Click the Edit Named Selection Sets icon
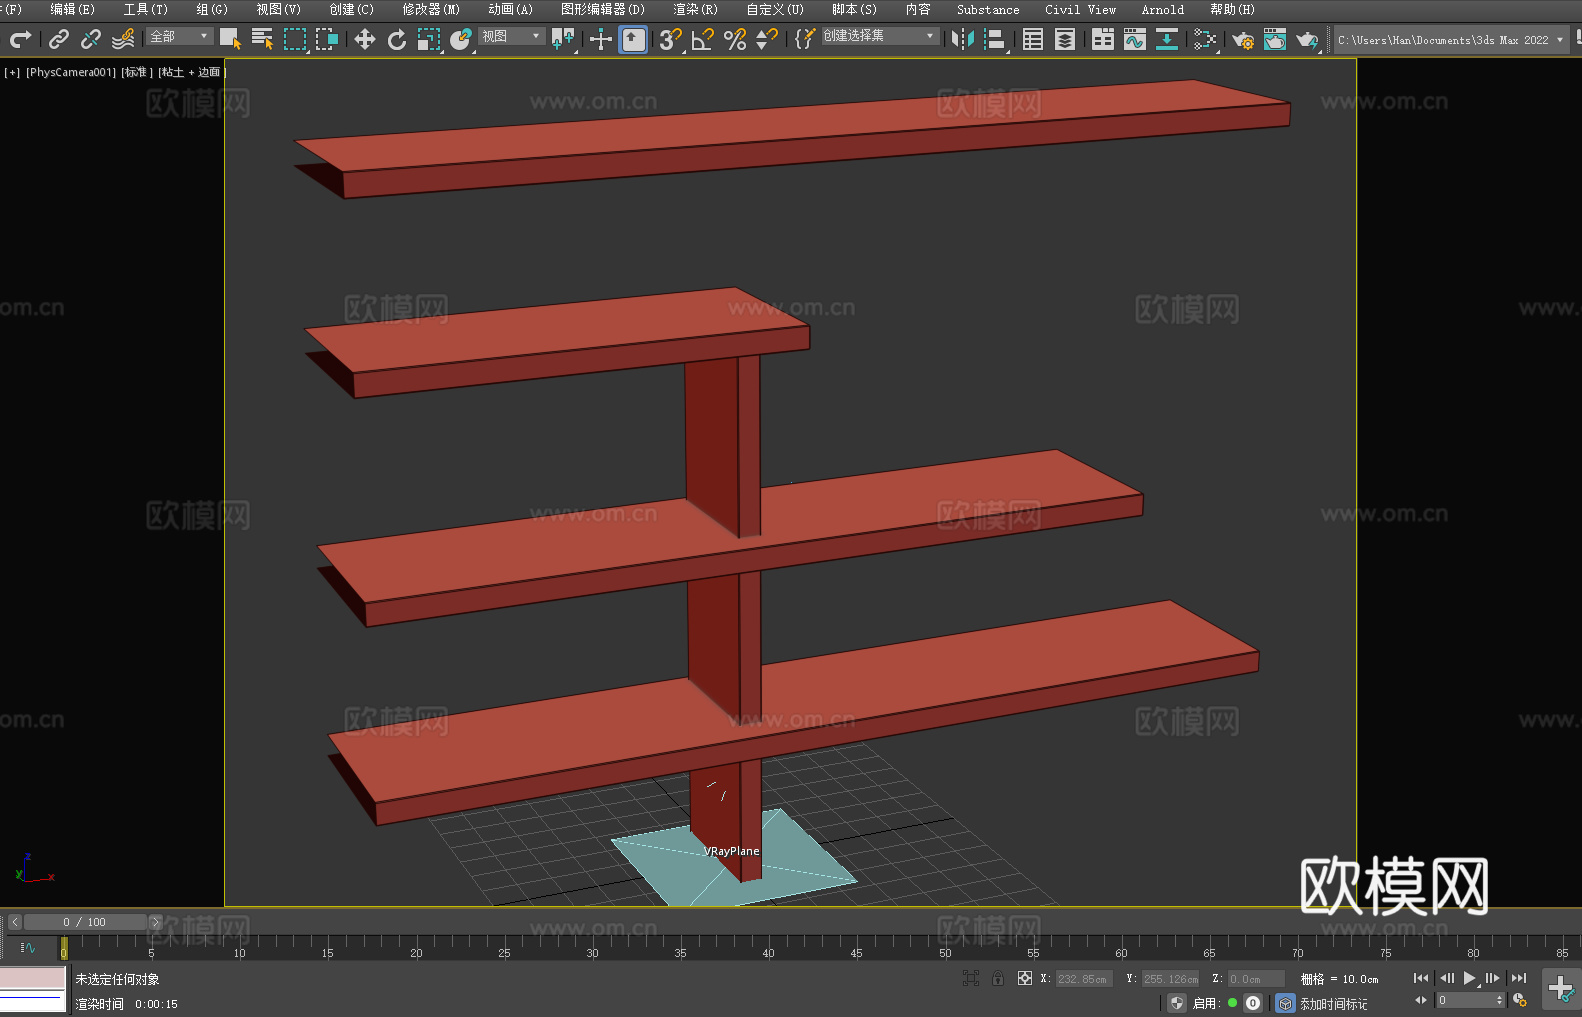This screenshot has width=1582, height=1017. pyautogui.click(x=804, y=39)
